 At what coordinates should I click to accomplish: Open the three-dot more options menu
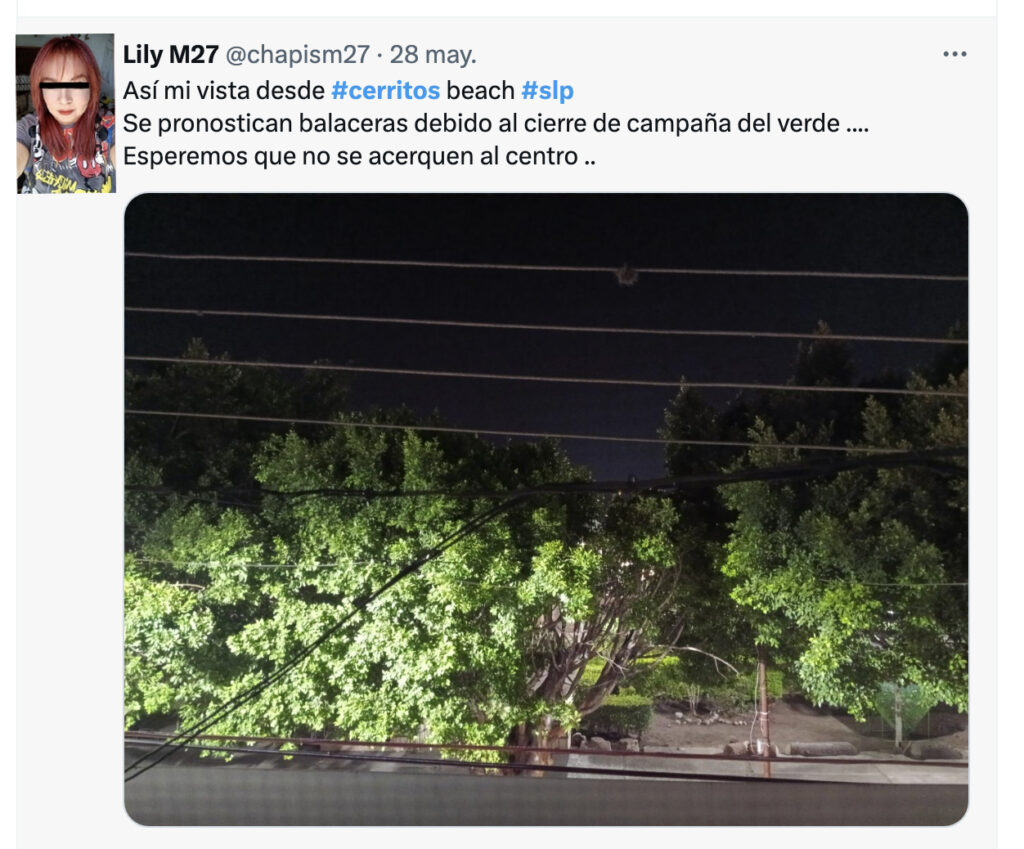tap(954, 54)
